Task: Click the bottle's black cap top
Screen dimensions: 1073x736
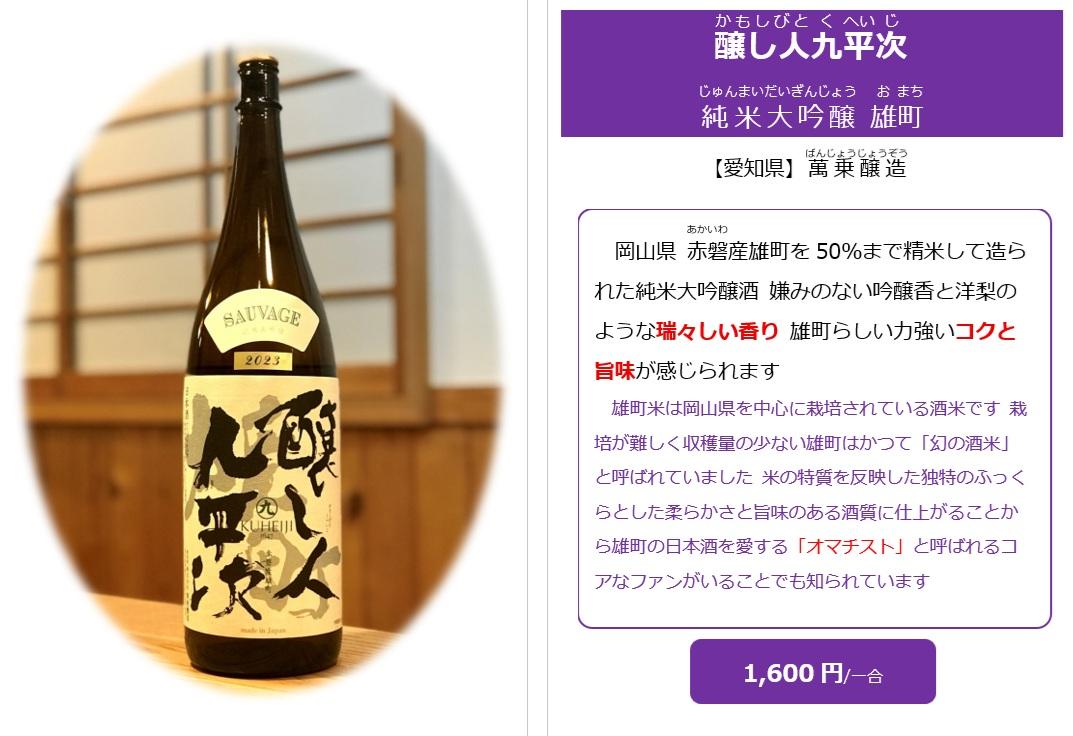Action: point(259,66)
